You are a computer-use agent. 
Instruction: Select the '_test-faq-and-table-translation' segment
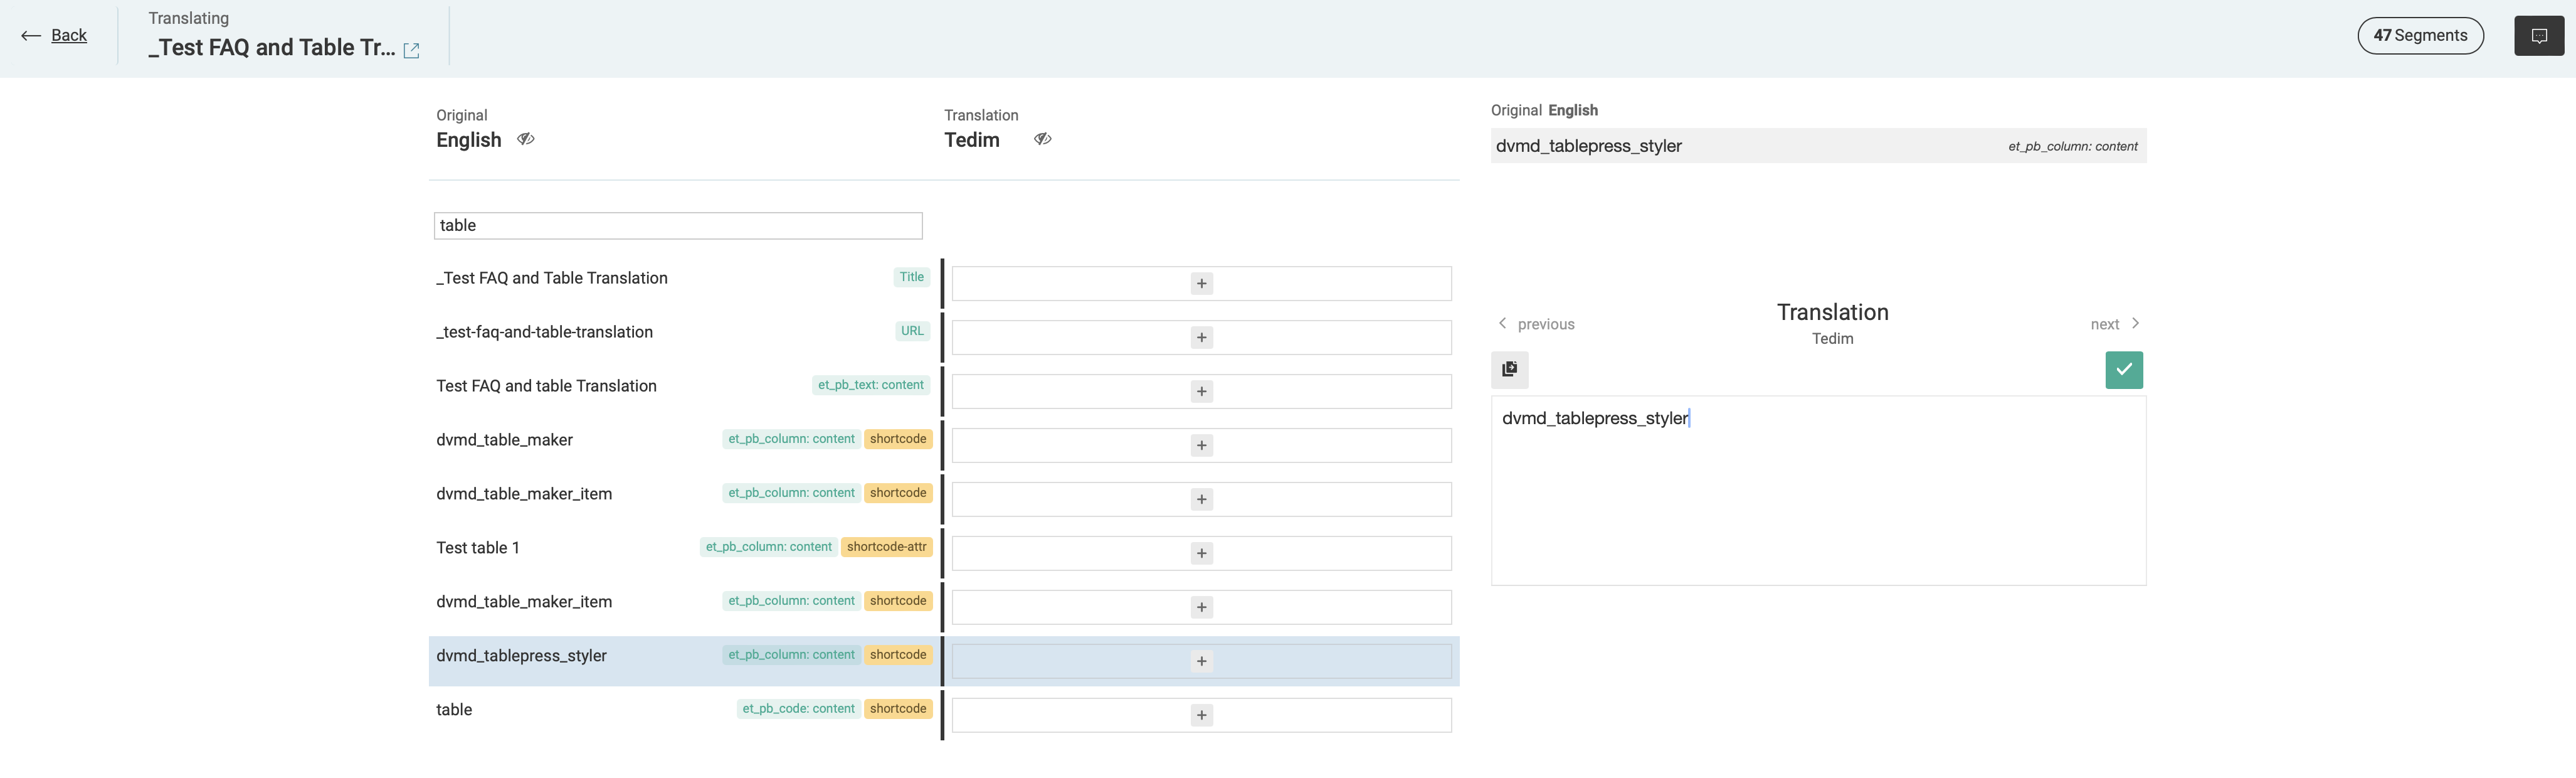pyautogui.click(x=544, y=332)
